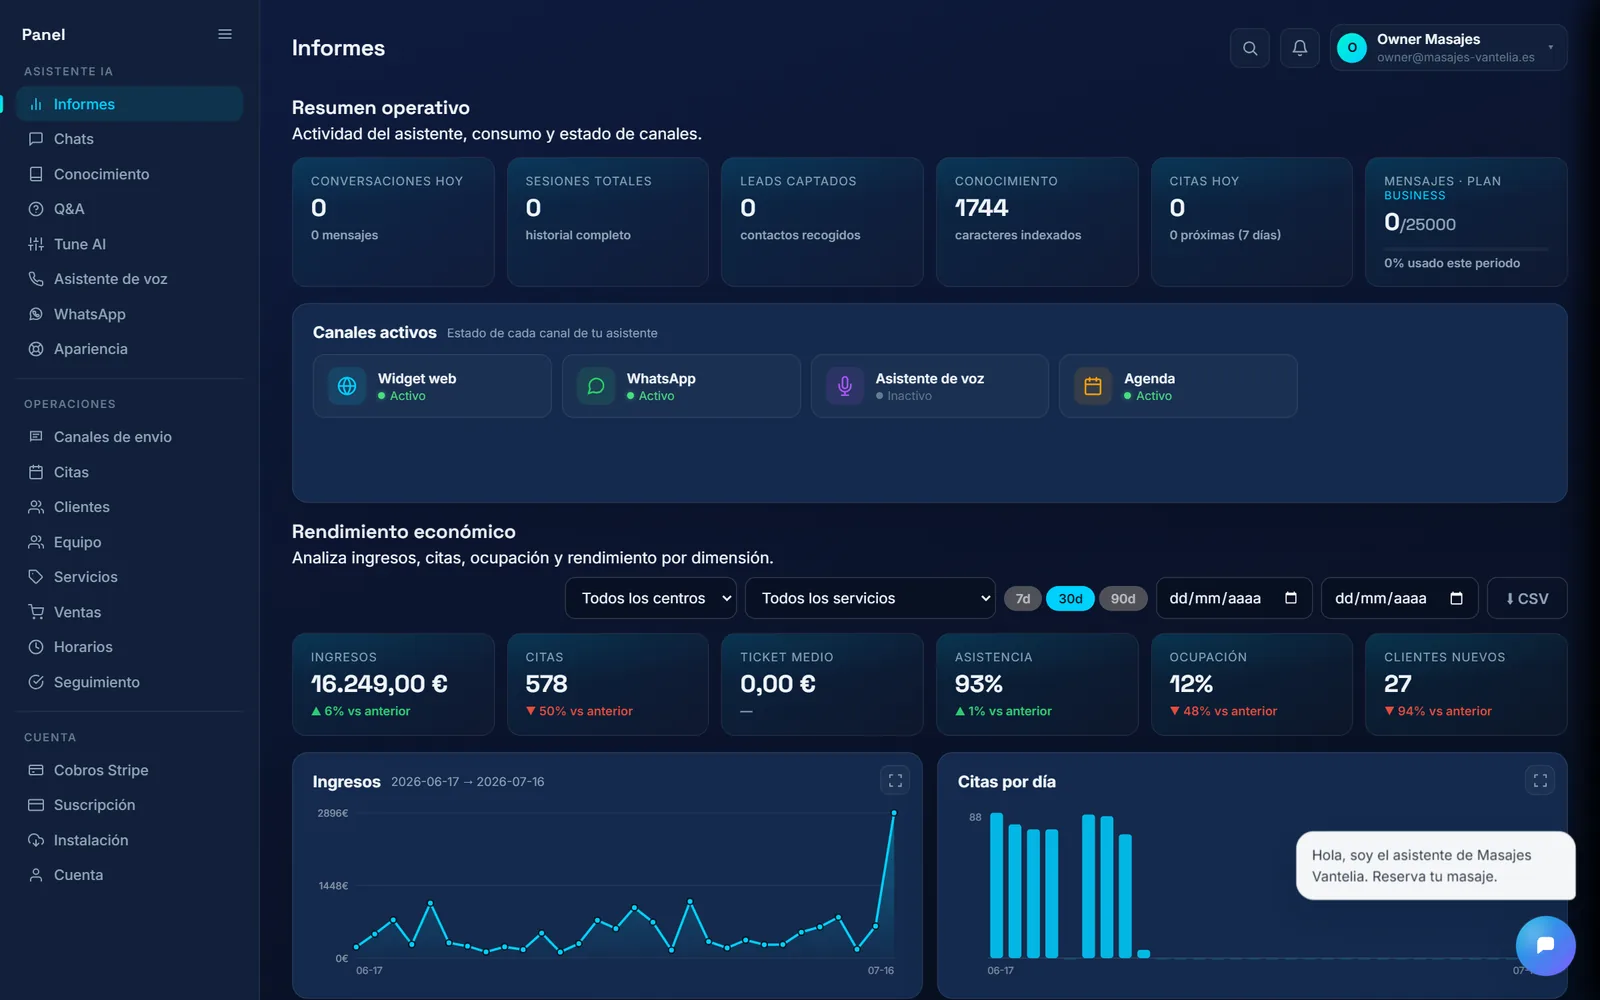Viewport: 1600px width, 1000px height.
Task: Open the Informes sidebar item
Action: click(129, 104)
